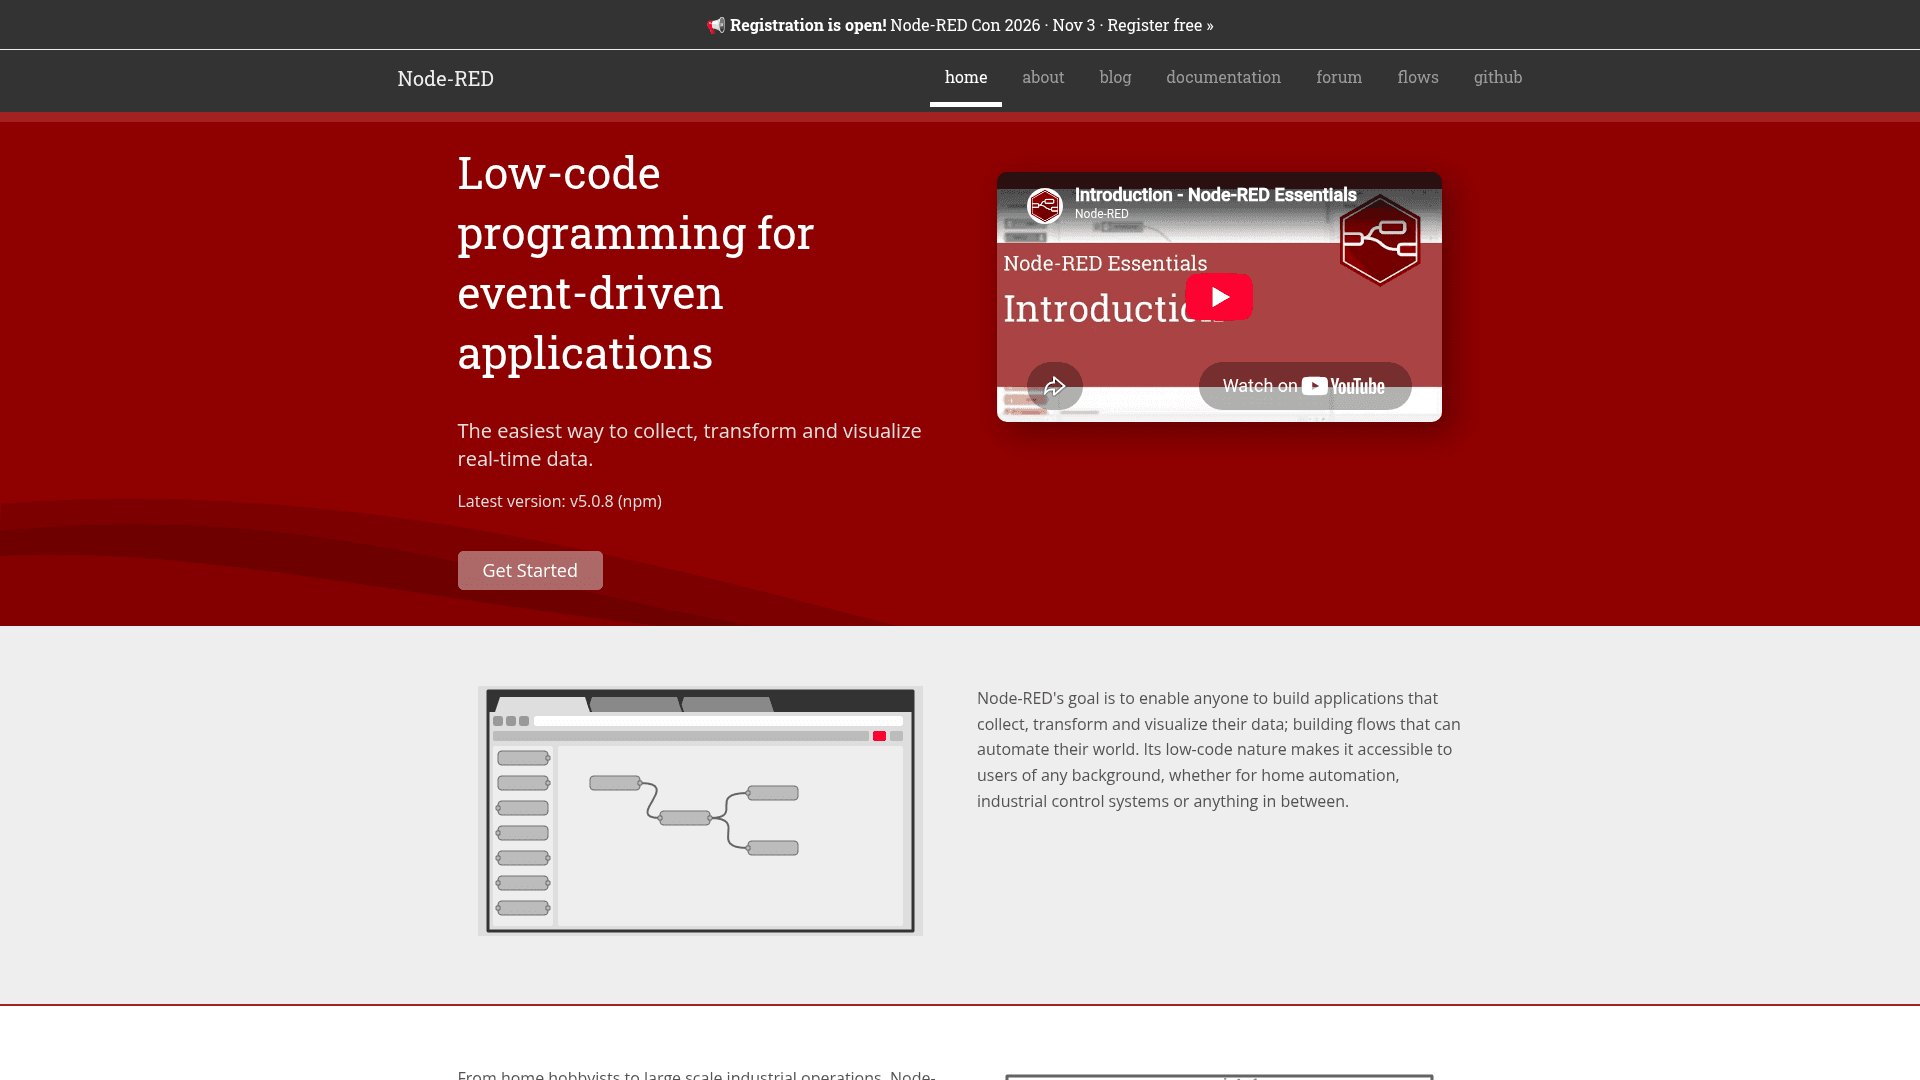Image resolution: width=1920 pixels, height=1080 pixels.
Task: Click the Register free announcement link
Action: coord(1160,25)
